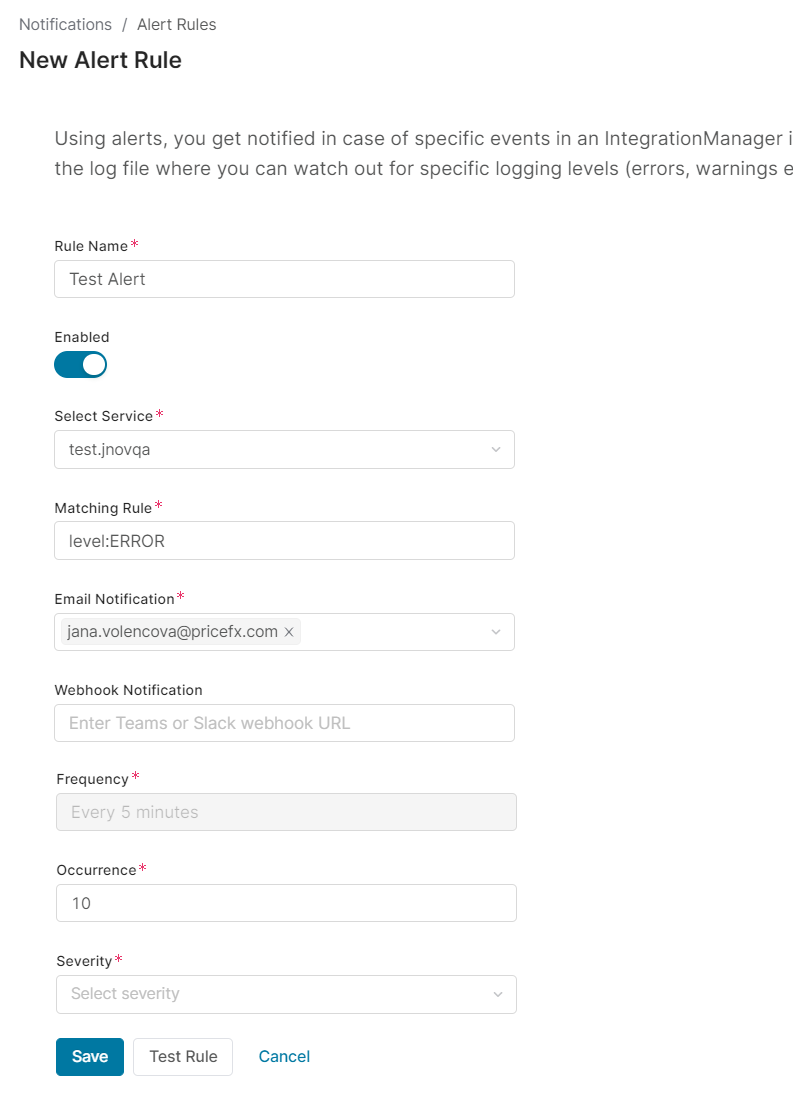The height and width of the screenshot is (1094, 793).
Task: Focus the Rule Name input field
Action: click(x=284, y=279)
